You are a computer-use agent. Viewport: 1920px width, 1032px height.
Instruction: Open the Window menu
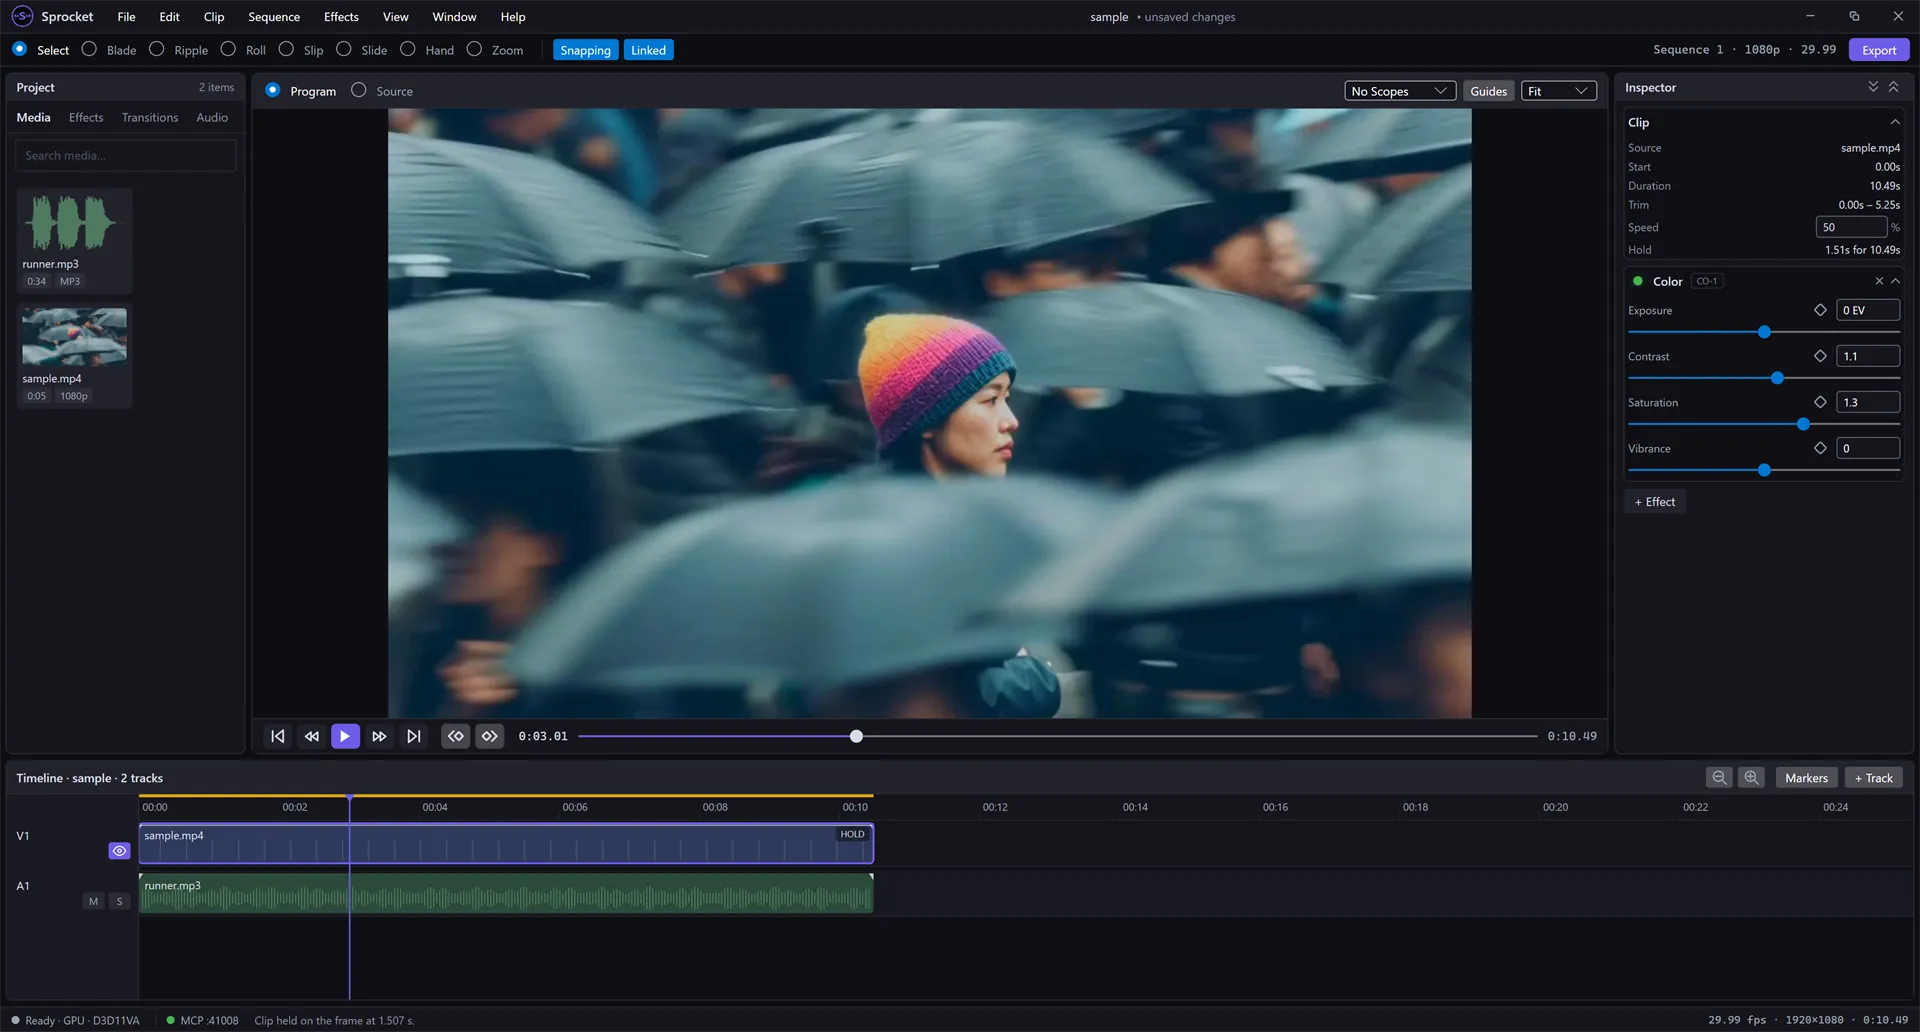click(x=454, y=17)
